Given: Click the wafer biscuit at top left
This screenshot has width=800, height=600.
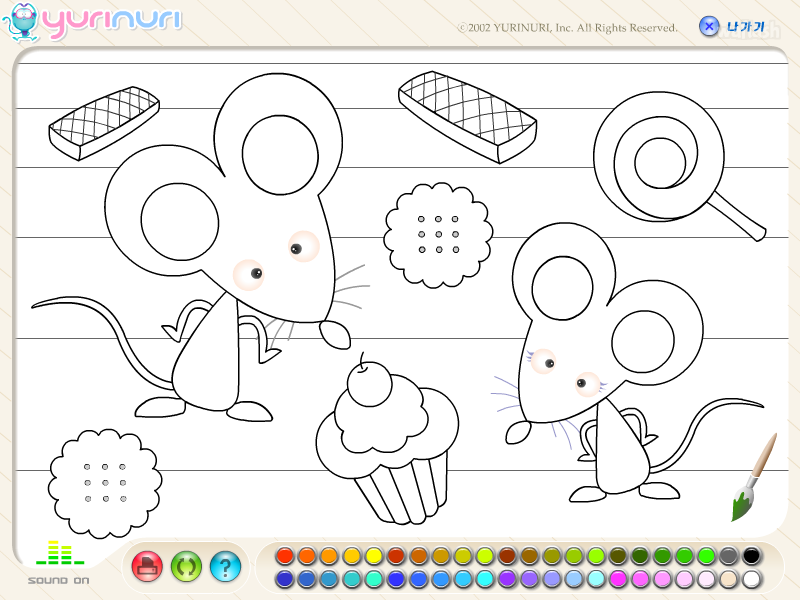Looking at the screenshot, I should click(x=104, y=123).
